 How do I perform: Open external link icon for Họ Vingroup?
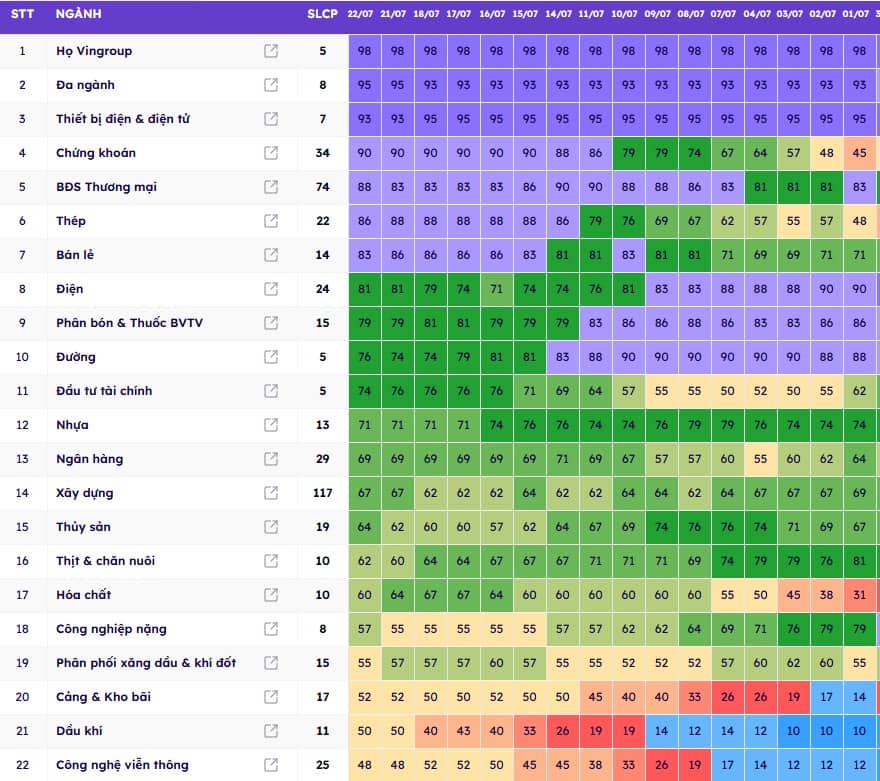click(271, 51)
